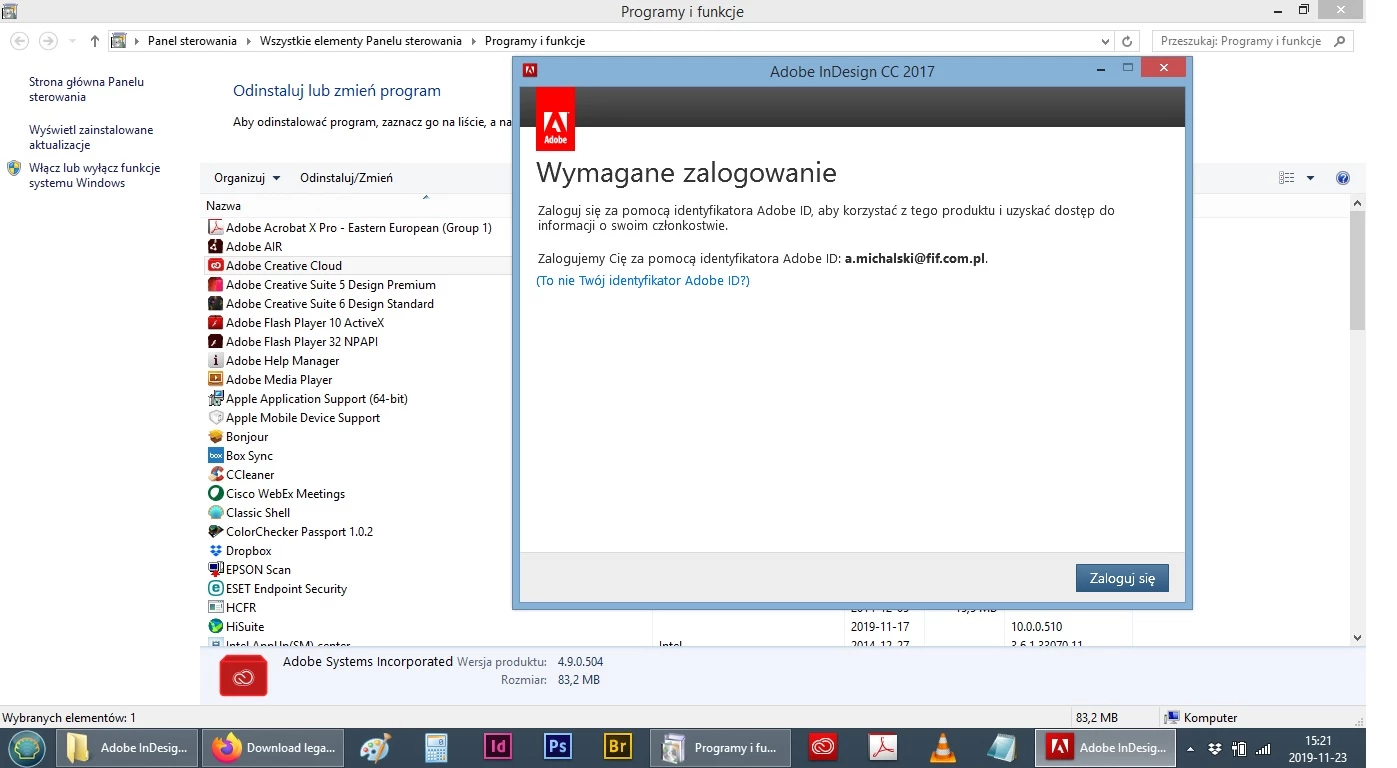Open the Windows Start button

click(26, 747)
